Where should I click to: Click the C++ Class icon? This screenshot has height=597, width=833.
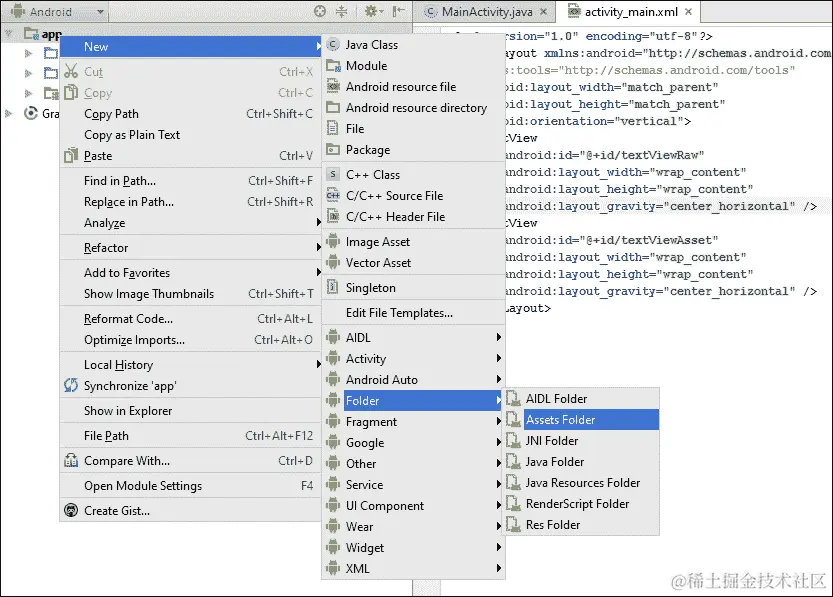click(333, 174)
